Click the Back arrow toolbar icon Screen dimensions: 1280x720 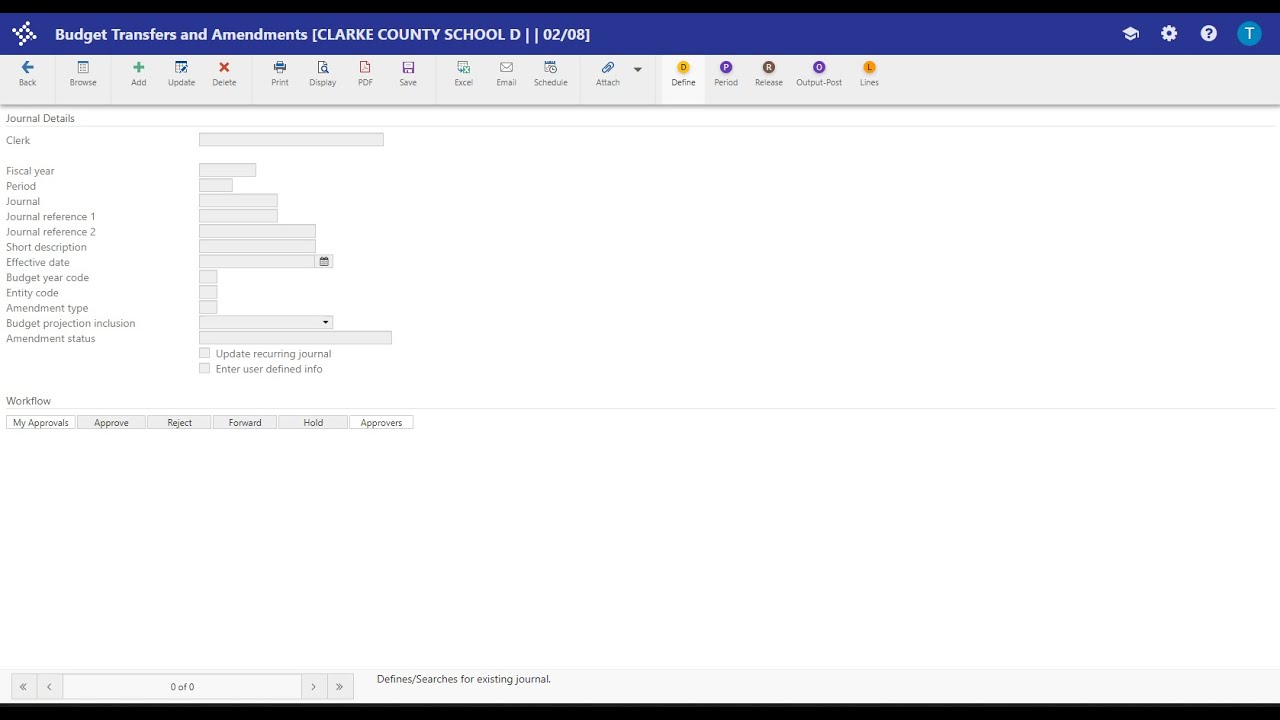coord(27,68)
